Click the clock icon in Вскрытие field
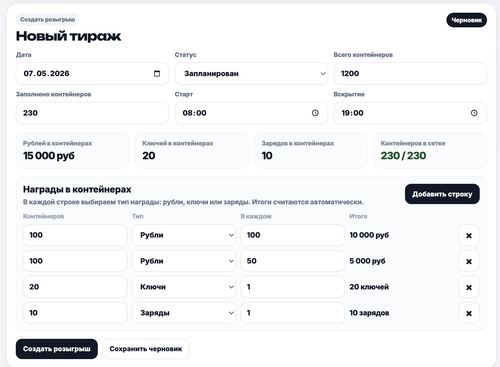This screenshot has height=367, width=500. coord(474,113)
